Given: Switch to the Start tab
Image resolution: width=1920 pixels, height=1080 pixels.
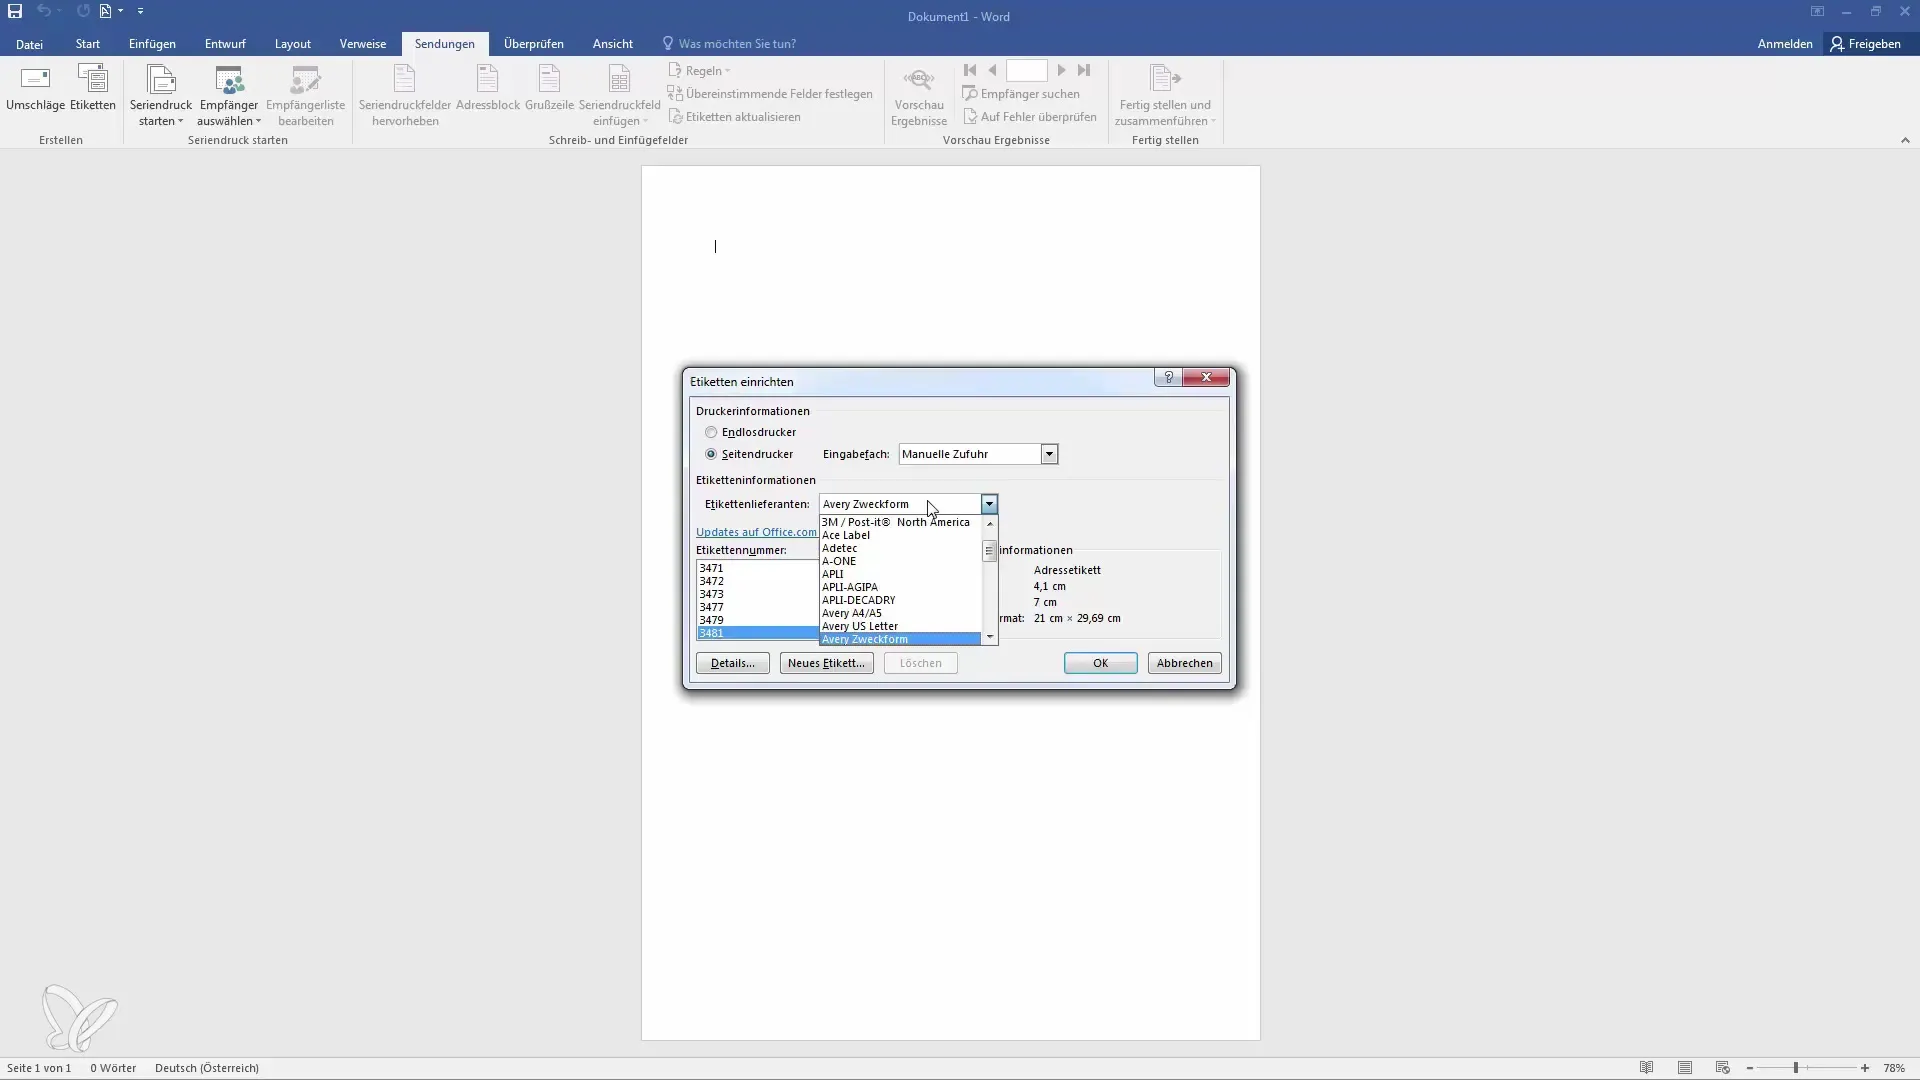Looking at the screenshot, I should pyautogui.click(x=88, y=44).
